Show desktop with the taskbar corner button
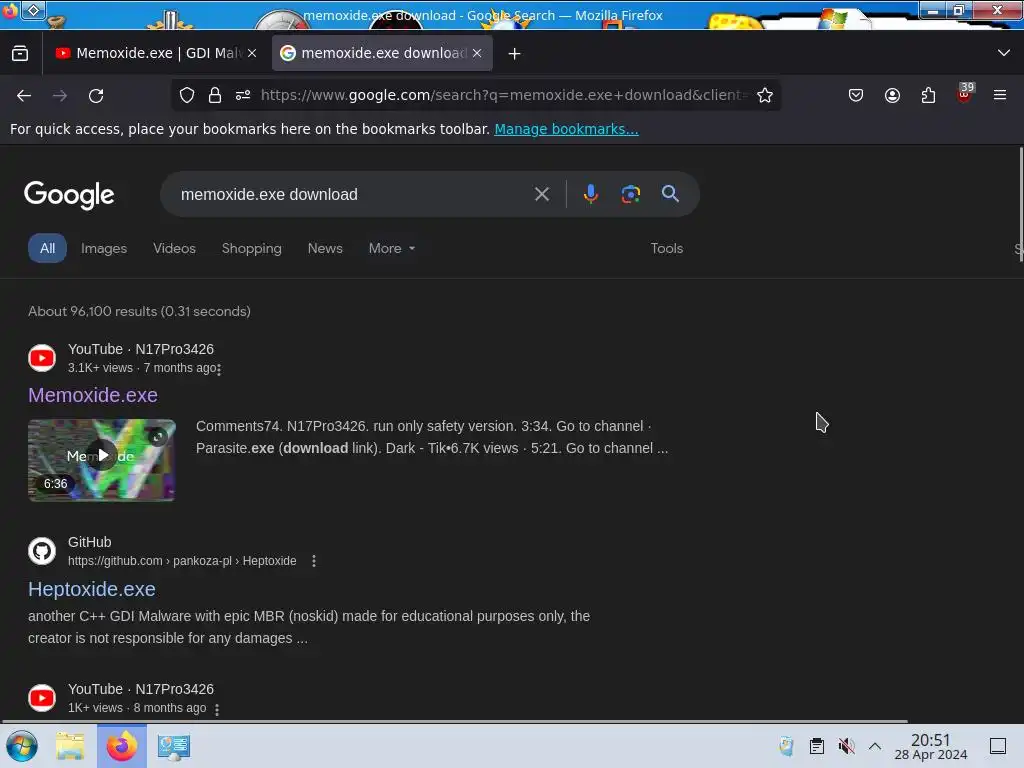This screenshot has height=768, width=1024. [x=998, y=746]
